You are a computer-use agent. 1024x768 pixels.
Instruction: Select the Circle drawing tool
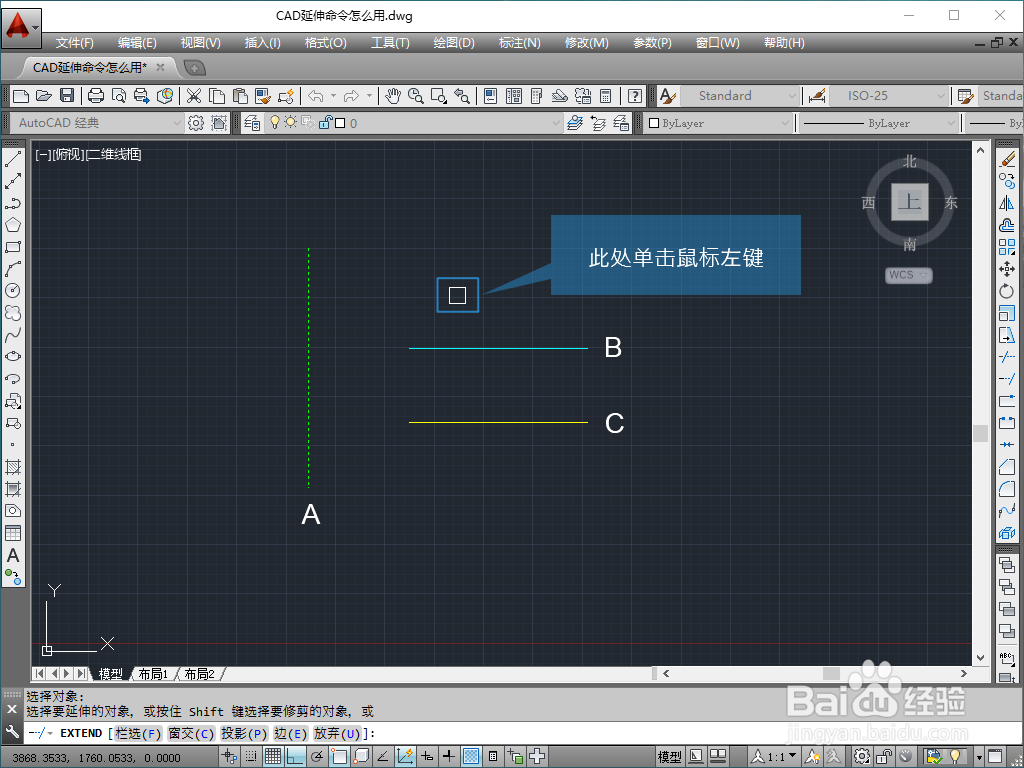tap(13, 291)
